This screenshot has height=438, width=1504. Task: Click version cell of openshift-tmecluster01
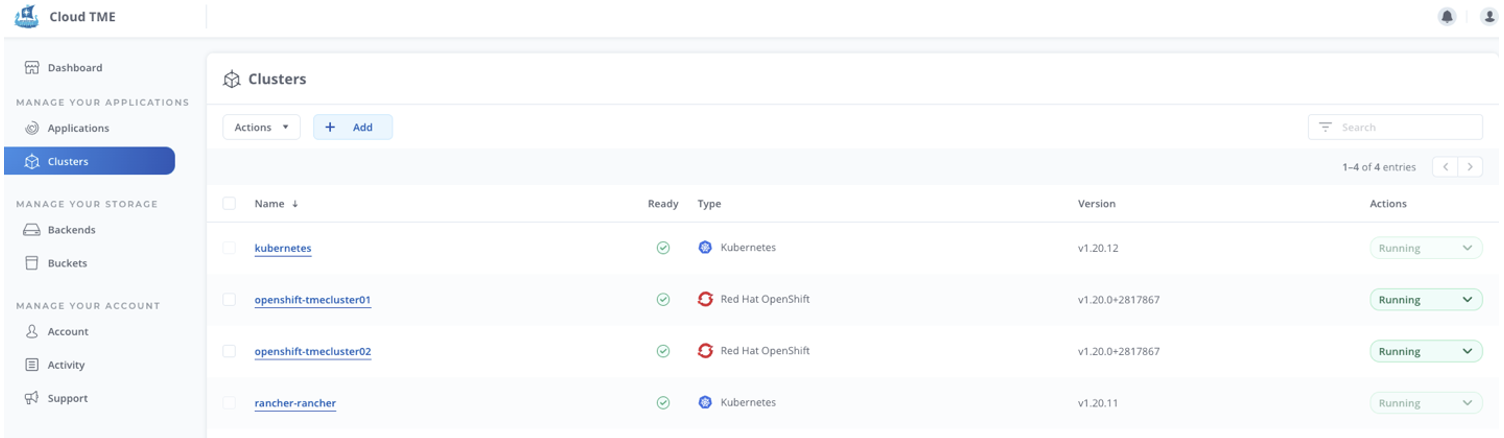1118,299
